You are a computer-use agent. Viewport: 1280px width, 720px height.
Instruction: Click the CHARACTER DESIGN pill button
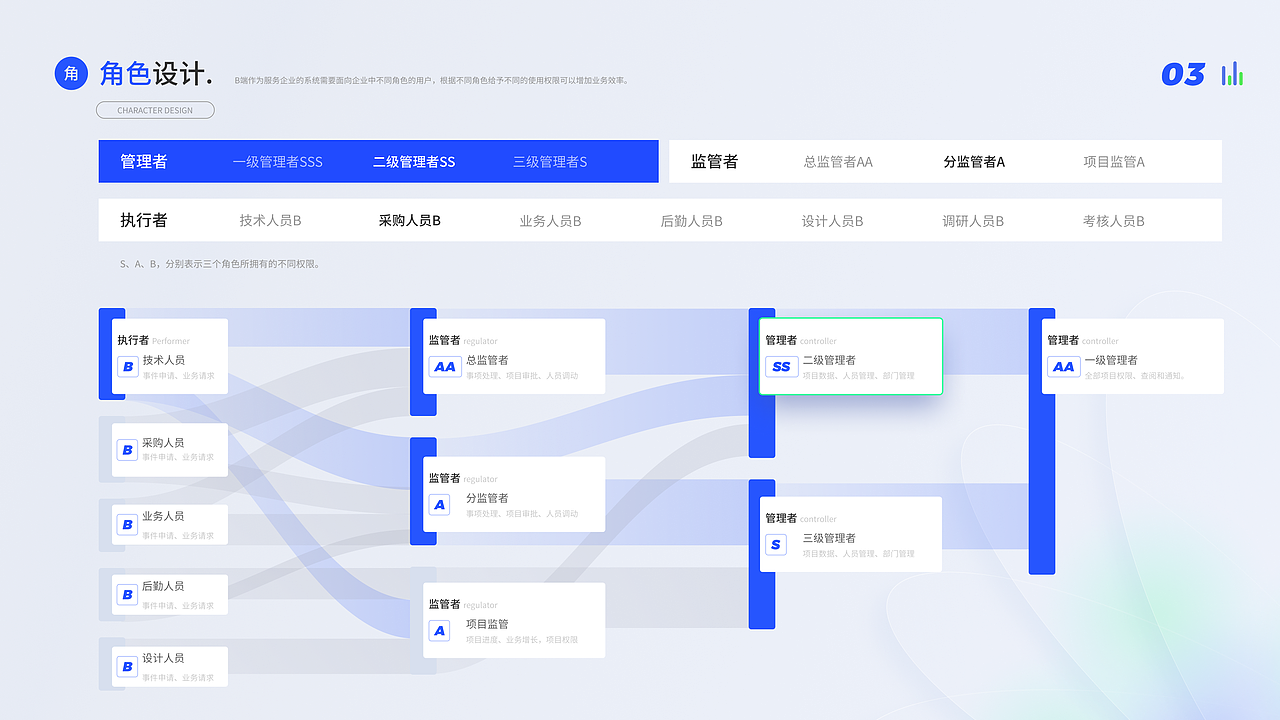point(155,110)
